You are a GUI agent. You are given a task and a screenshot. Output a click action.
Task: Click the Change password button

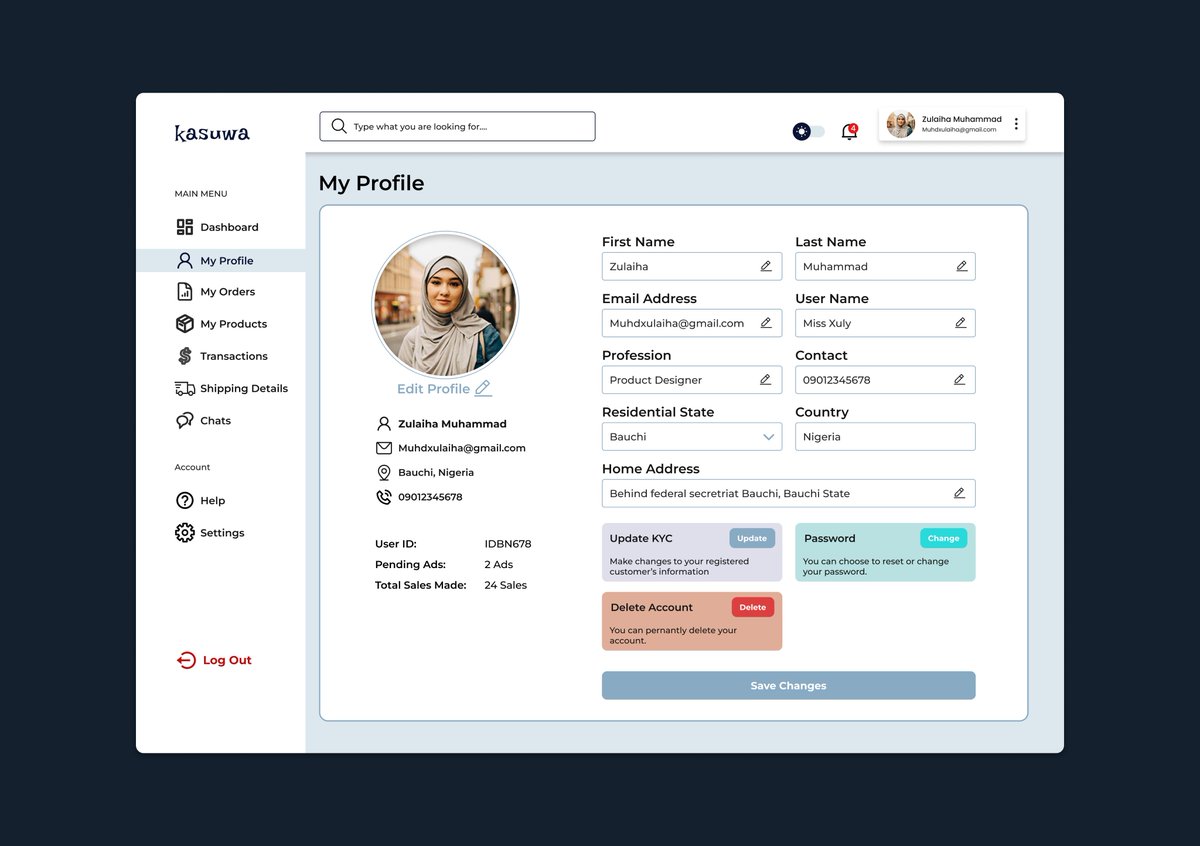pos(943,538)
